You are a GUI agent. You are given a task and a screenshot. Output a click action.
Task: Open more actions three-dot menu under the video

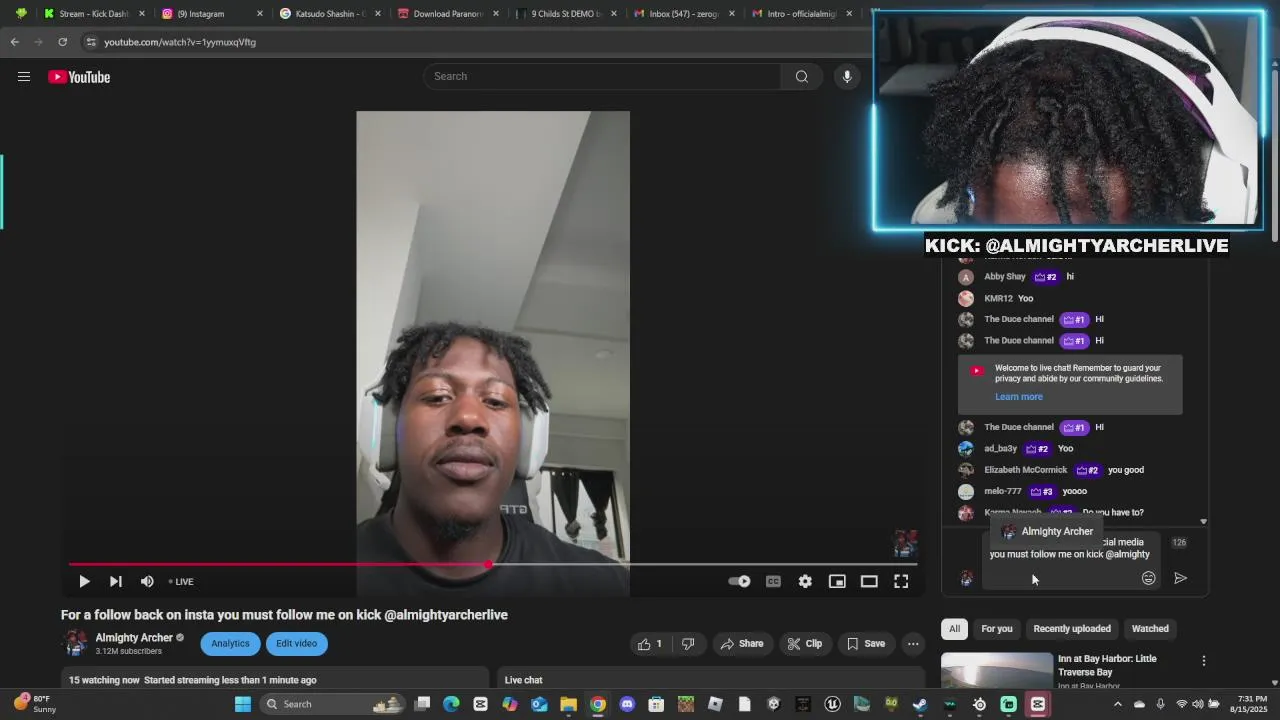click(x=913, y=644)
